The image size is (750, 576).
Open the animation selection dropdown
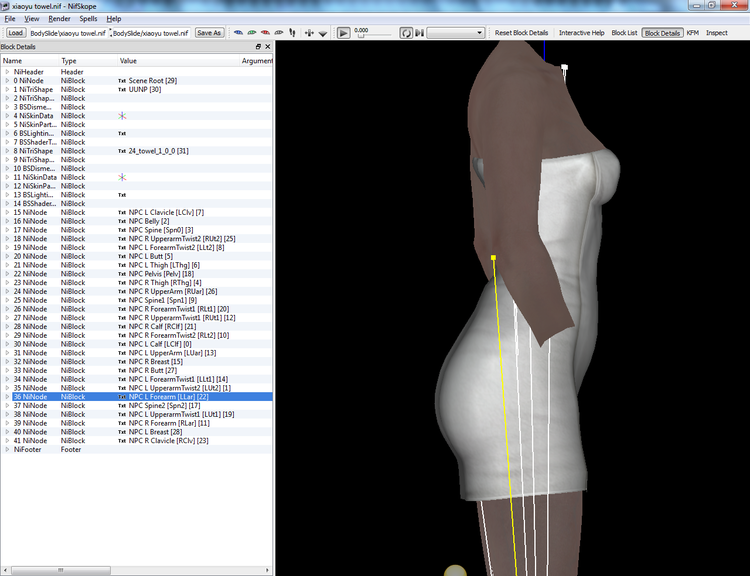[456, 33]
